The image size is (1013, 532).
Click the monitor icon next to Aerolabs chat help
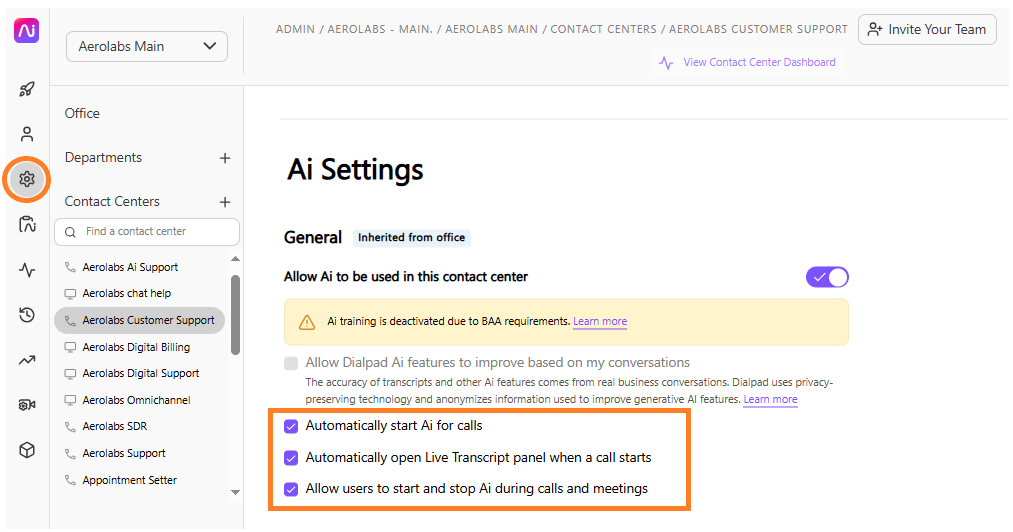pos(70,293)
